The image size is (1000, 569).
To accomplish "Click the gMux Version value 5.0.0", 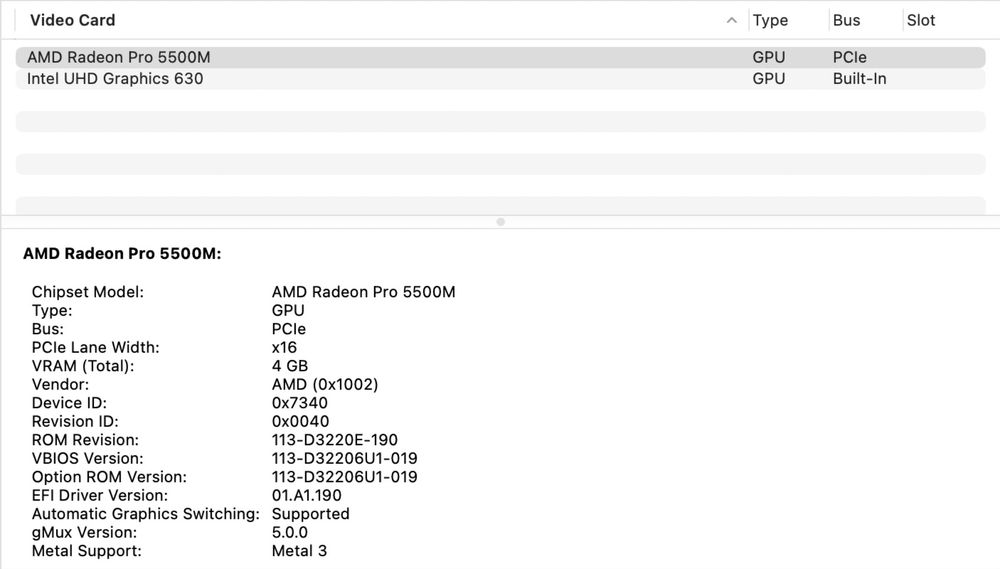I will (x=290, y=532).
